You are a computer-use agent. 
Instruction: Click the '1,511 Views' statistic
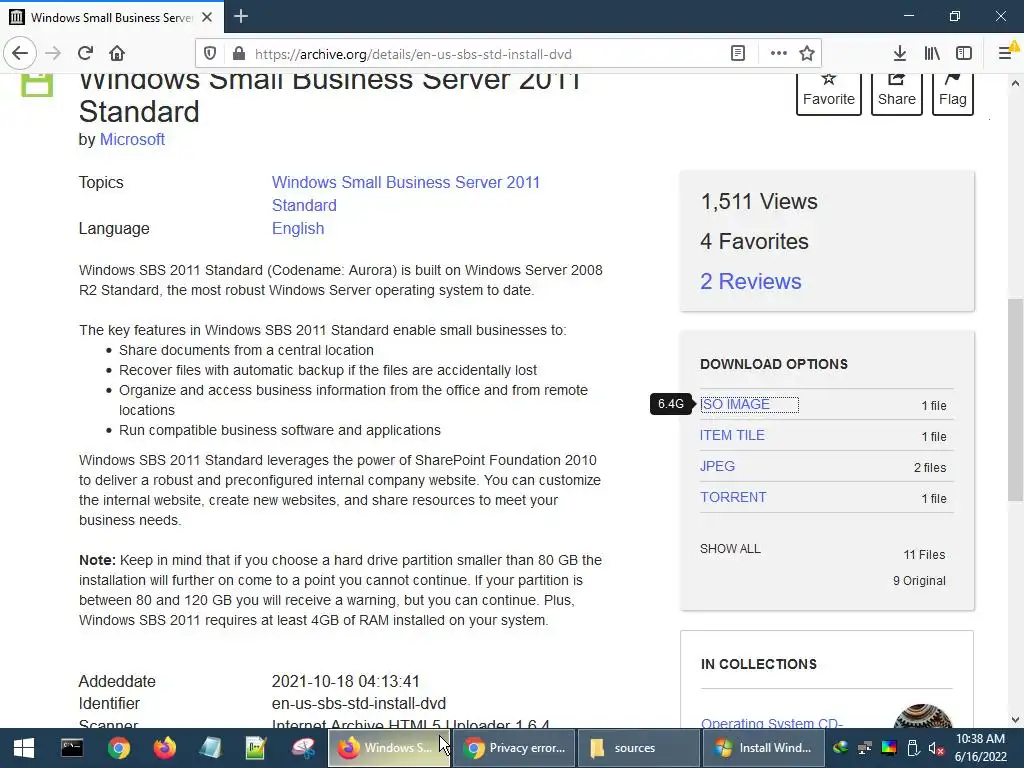tap(759, 201)
